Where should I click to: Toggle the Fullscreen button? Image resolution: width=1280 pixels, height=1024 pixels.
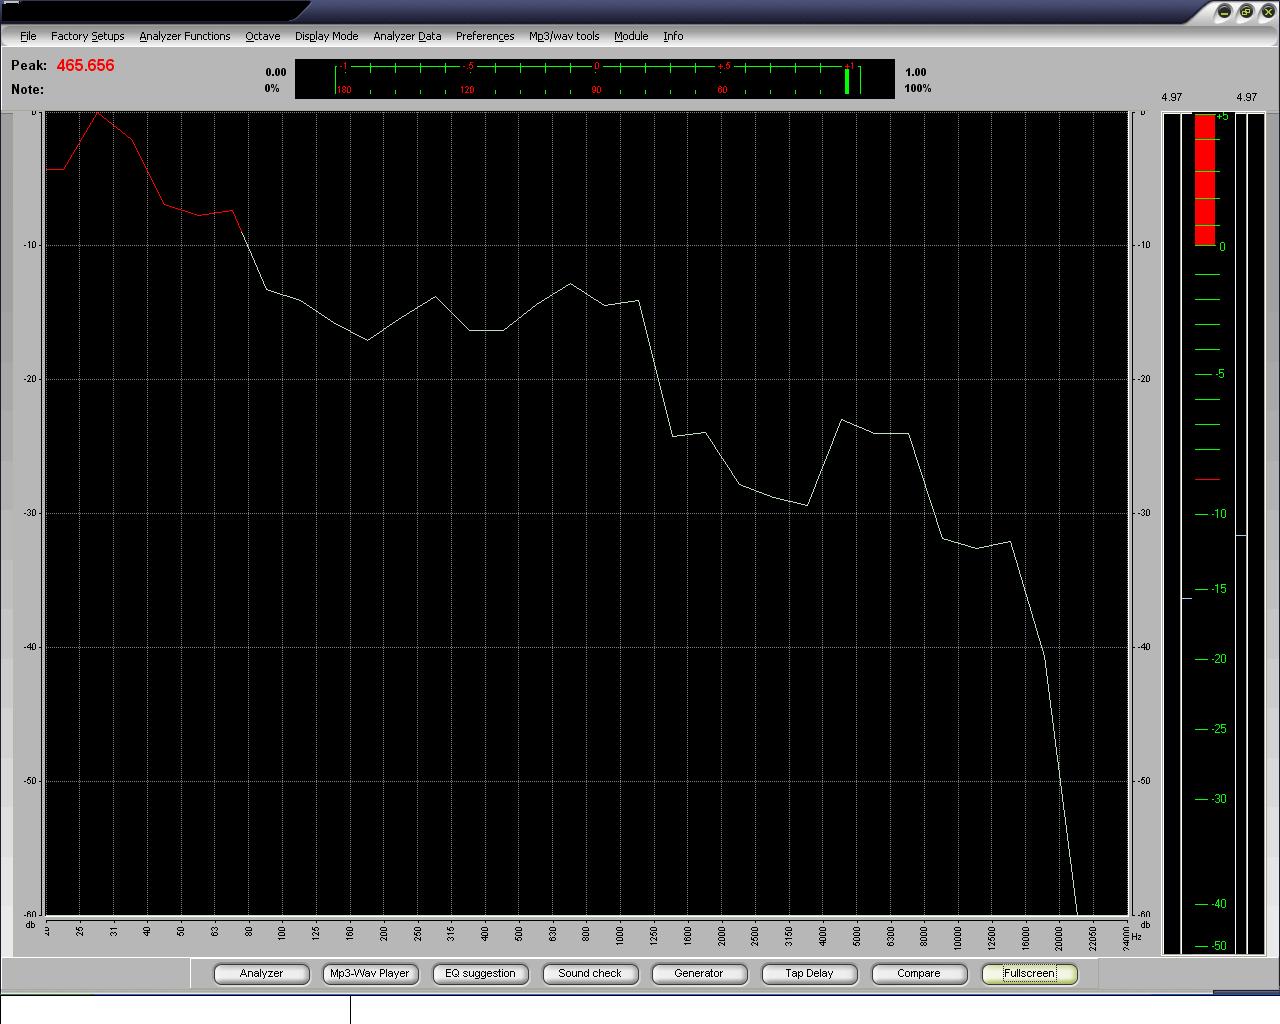coord(1029,973)
